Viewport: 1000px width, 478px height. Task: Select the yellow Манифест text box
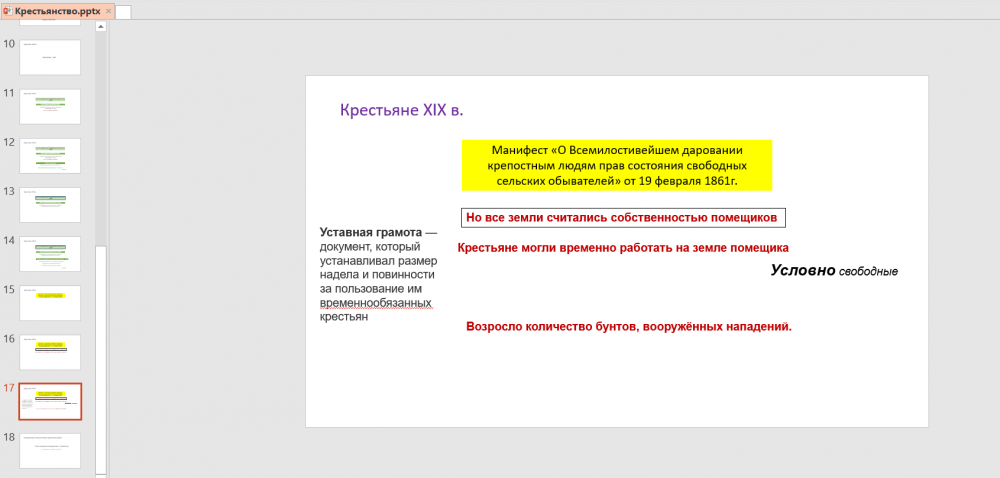click(x=616, y=165)
